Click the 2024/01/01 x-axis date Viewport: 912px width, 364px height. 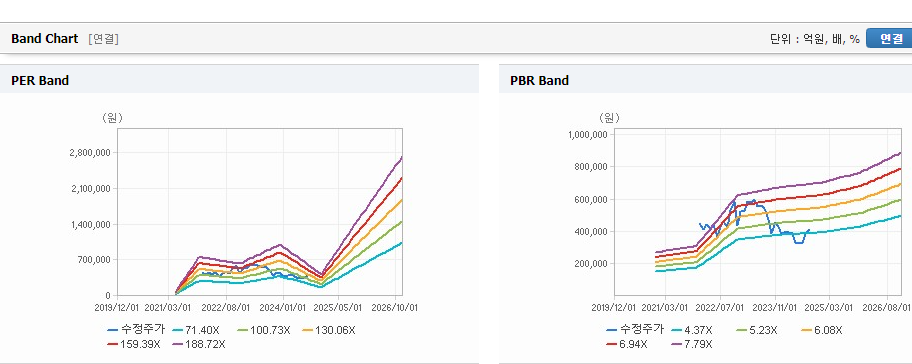point(283,307)
